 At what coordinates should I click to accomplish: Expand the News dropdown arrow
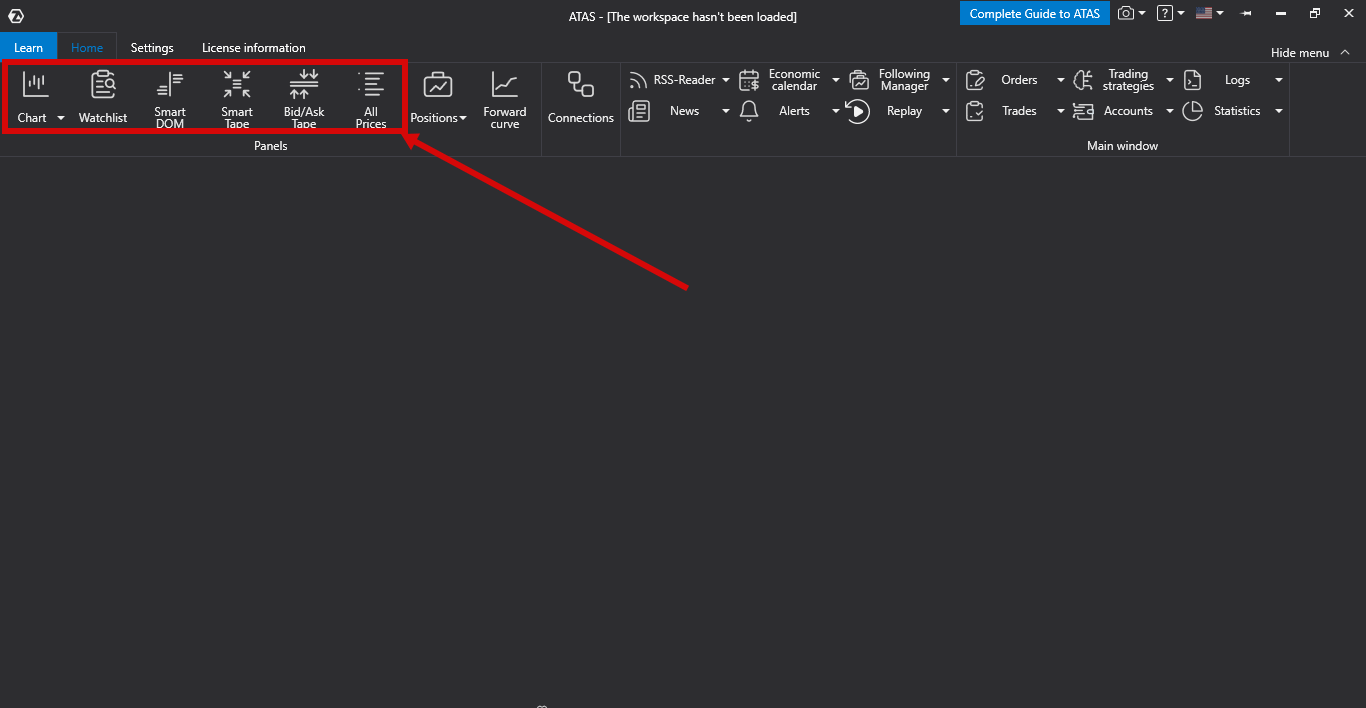coord(726,111)
